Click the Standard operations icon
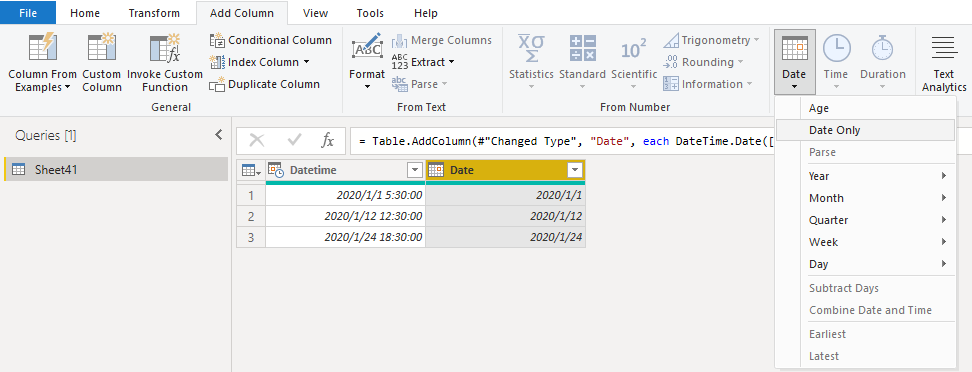The height and width of the screenshot is (372, 972). [x=582, y=48]
